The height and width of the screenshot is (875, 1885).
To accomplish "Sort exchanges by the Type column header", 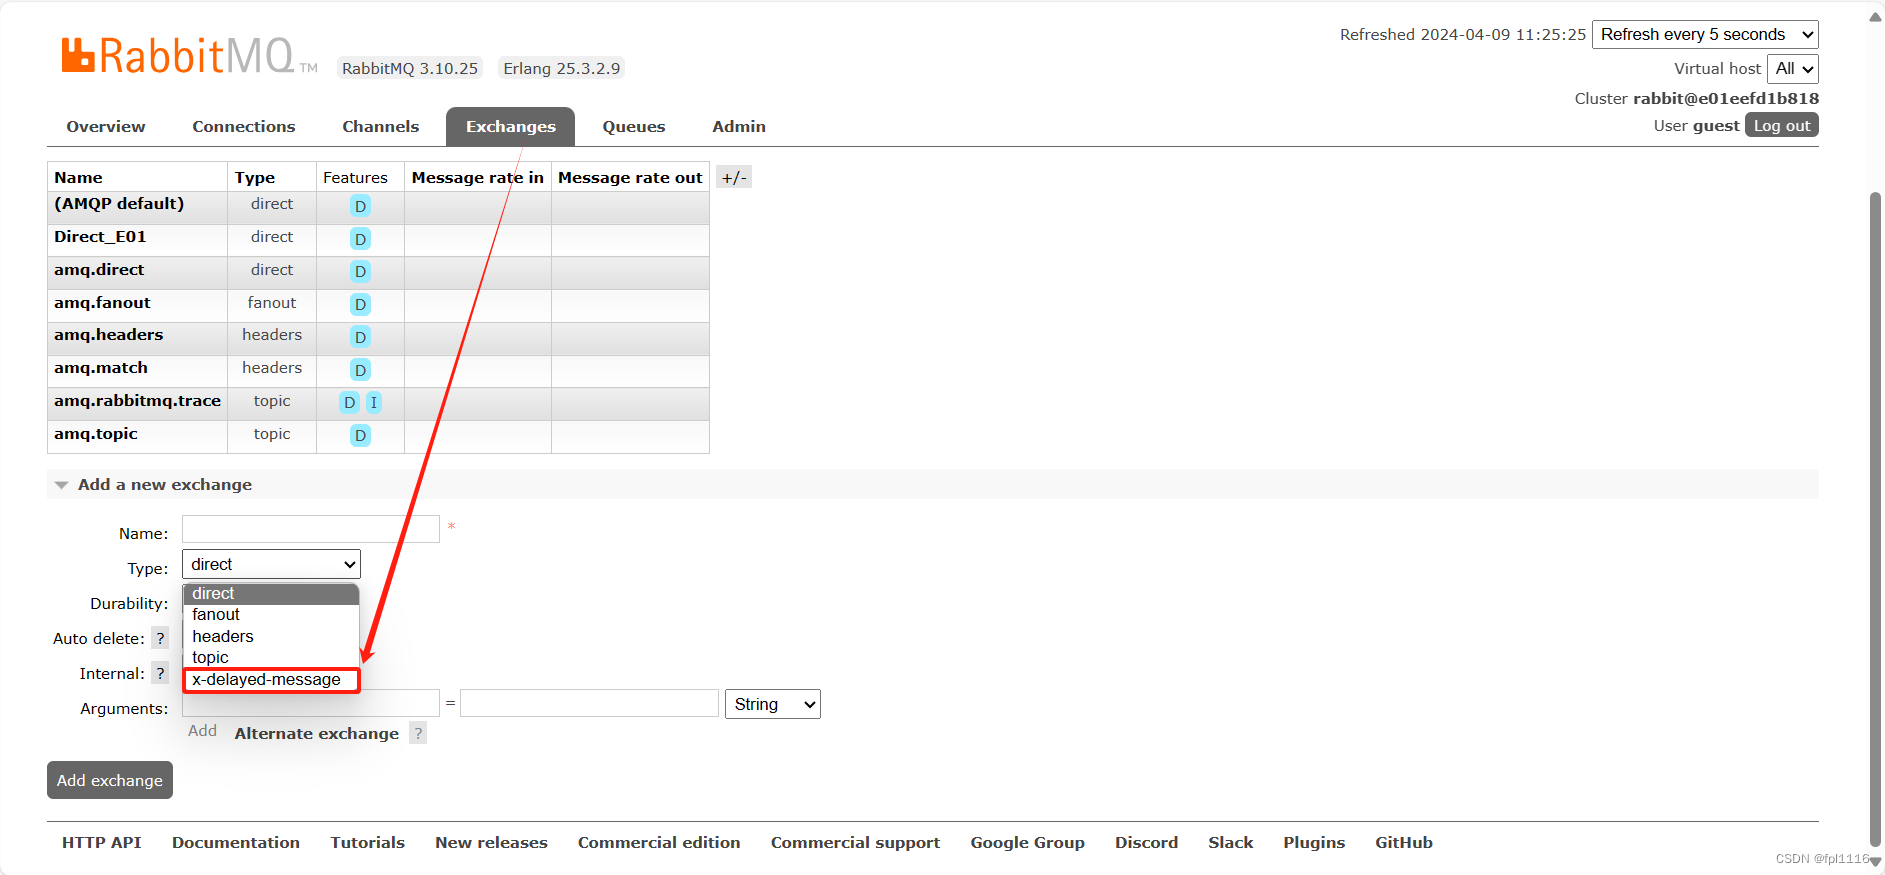I will (255, 177).
